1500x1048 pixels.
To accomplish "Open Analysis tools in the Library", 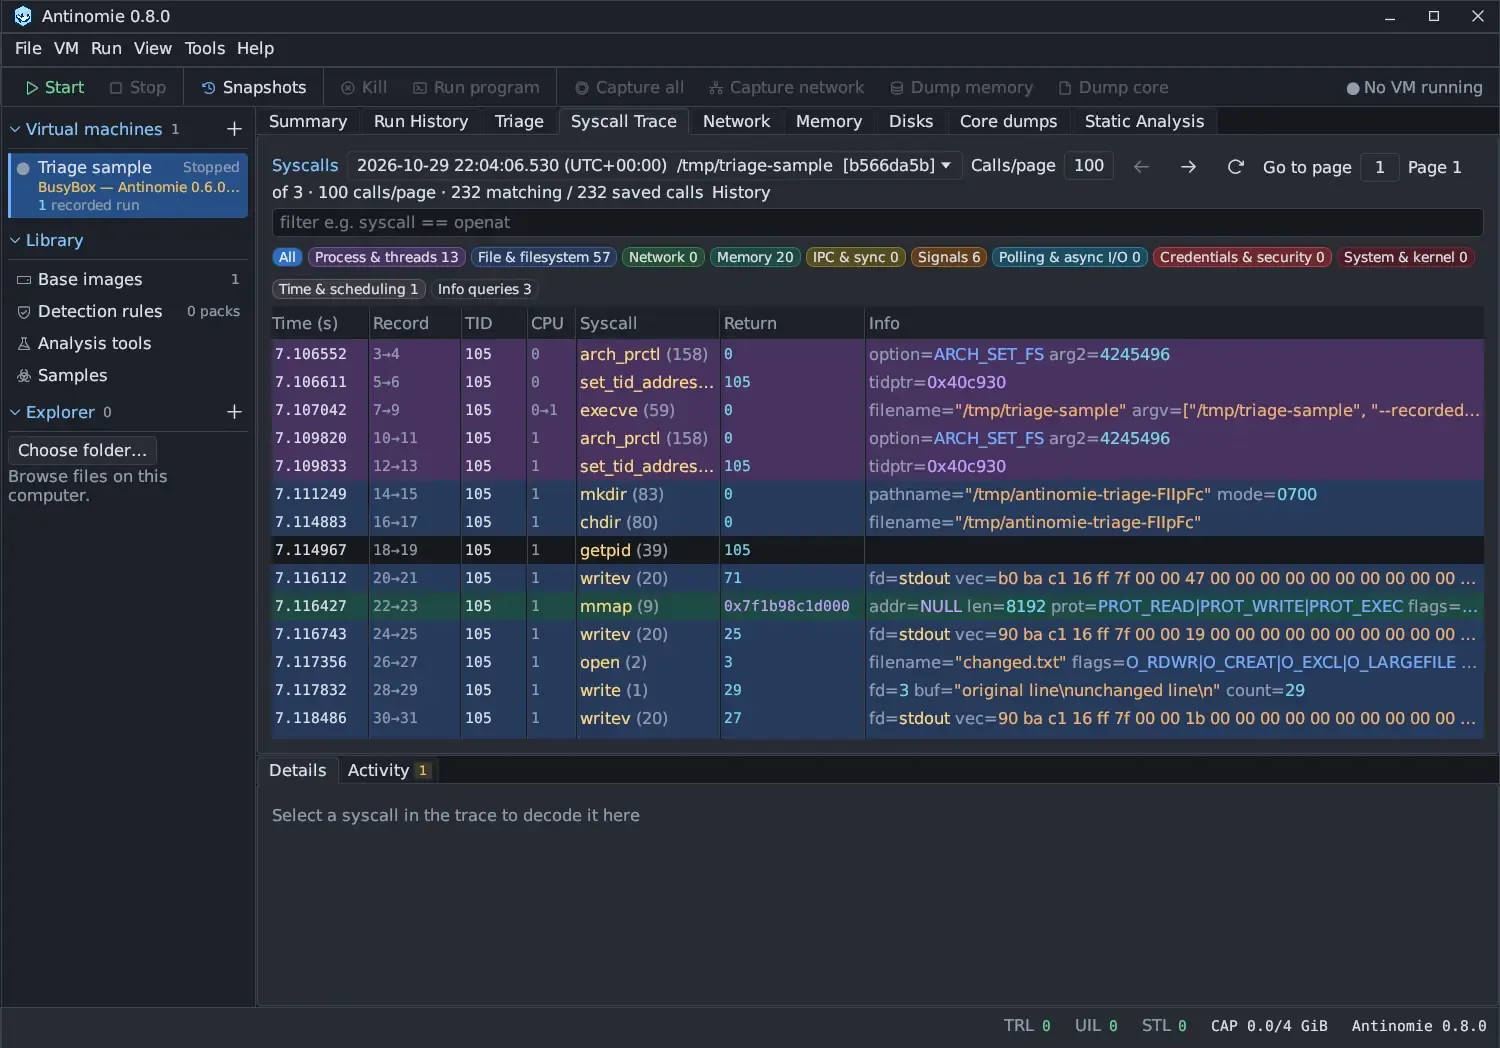I will point(128,343).
